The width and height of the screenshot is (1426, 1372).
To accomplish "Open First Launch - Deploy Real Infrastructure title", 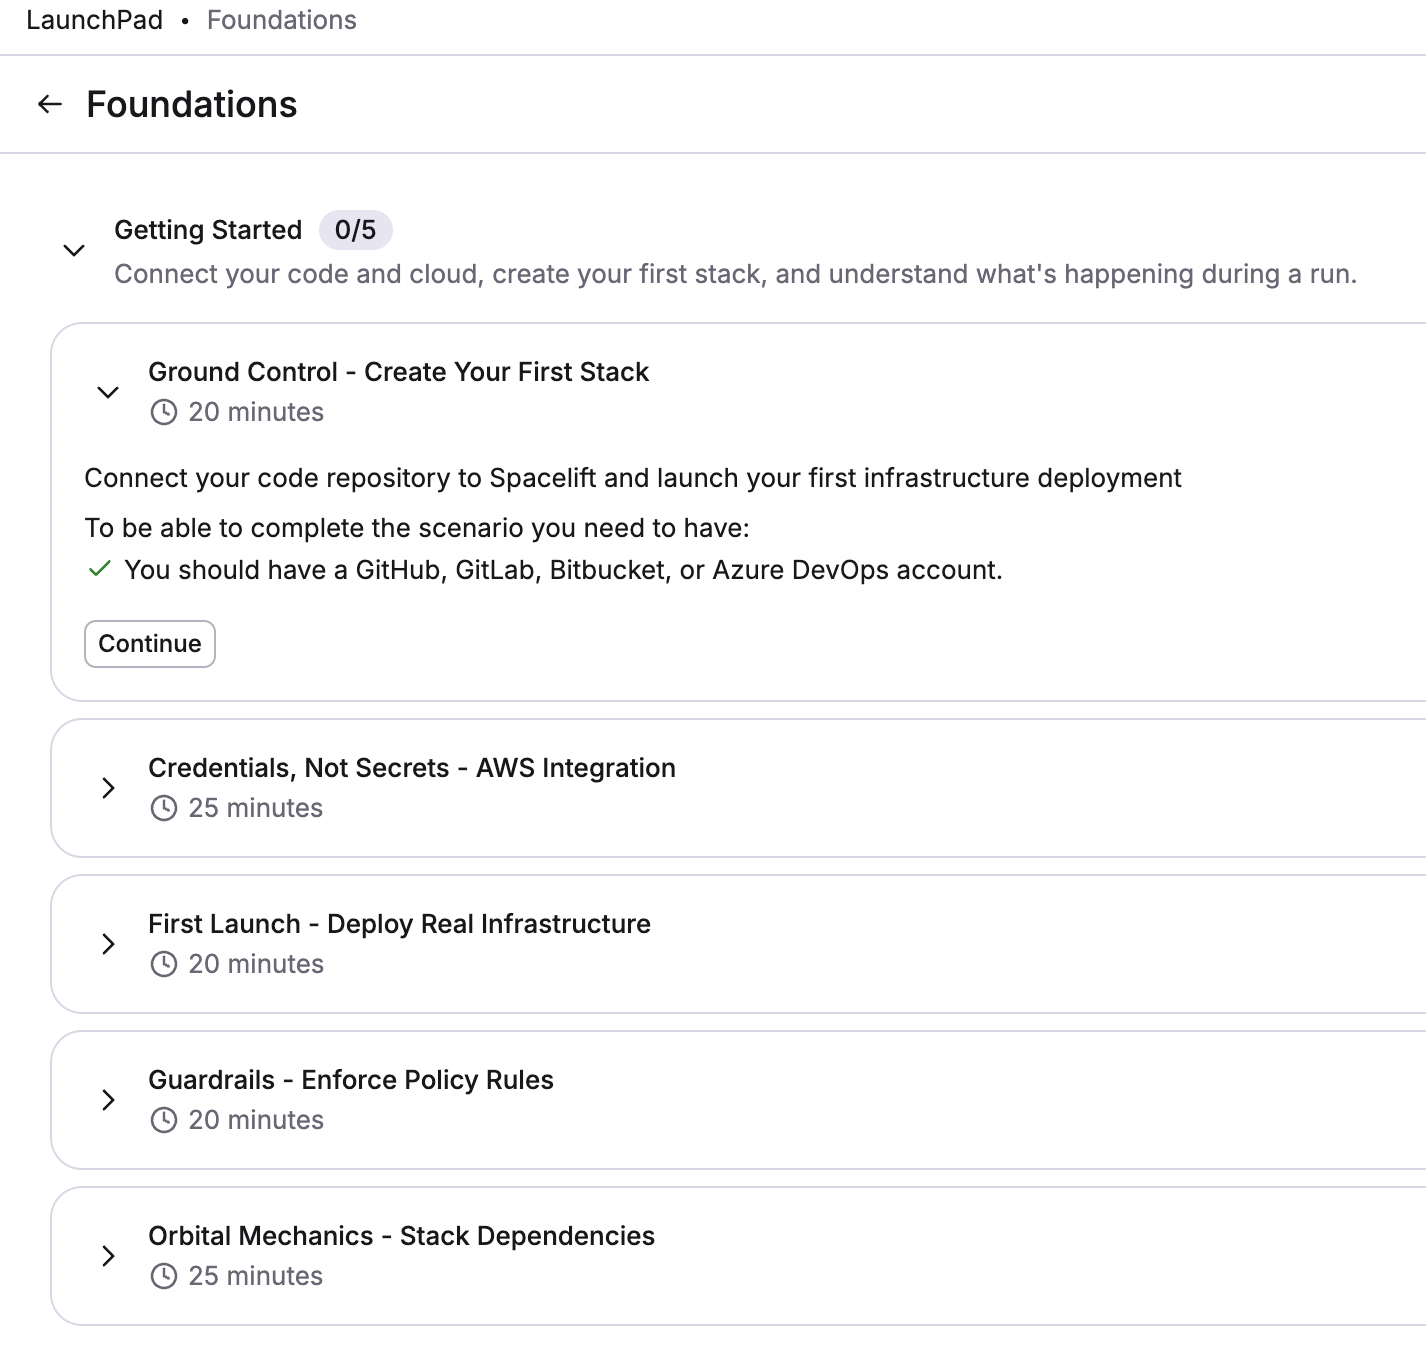I will tap(399, 924).
